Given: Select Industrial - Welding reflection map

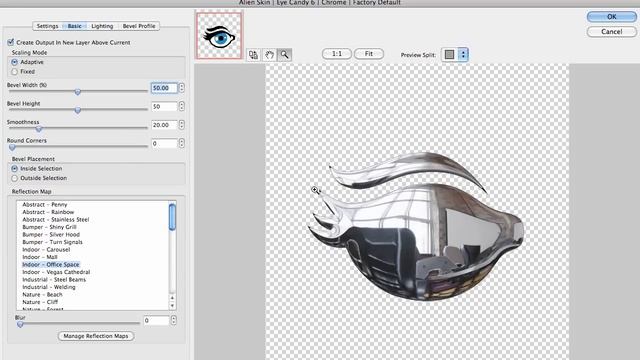Looking at the screenshot, I should (49, 287).
